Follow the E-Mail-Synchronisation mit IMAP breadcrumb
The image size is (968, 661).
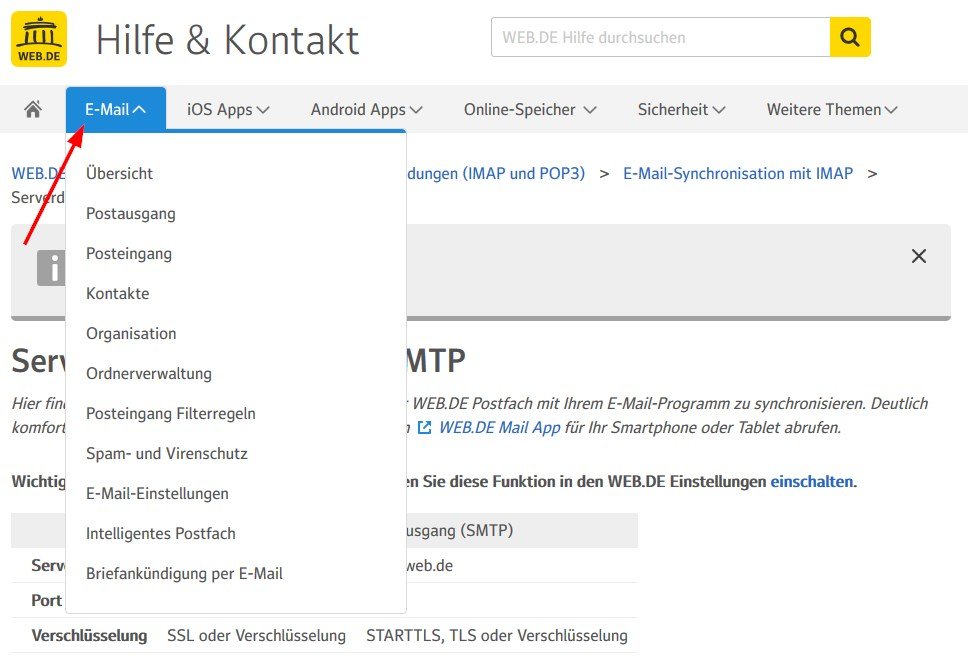(x=738, y=173)
